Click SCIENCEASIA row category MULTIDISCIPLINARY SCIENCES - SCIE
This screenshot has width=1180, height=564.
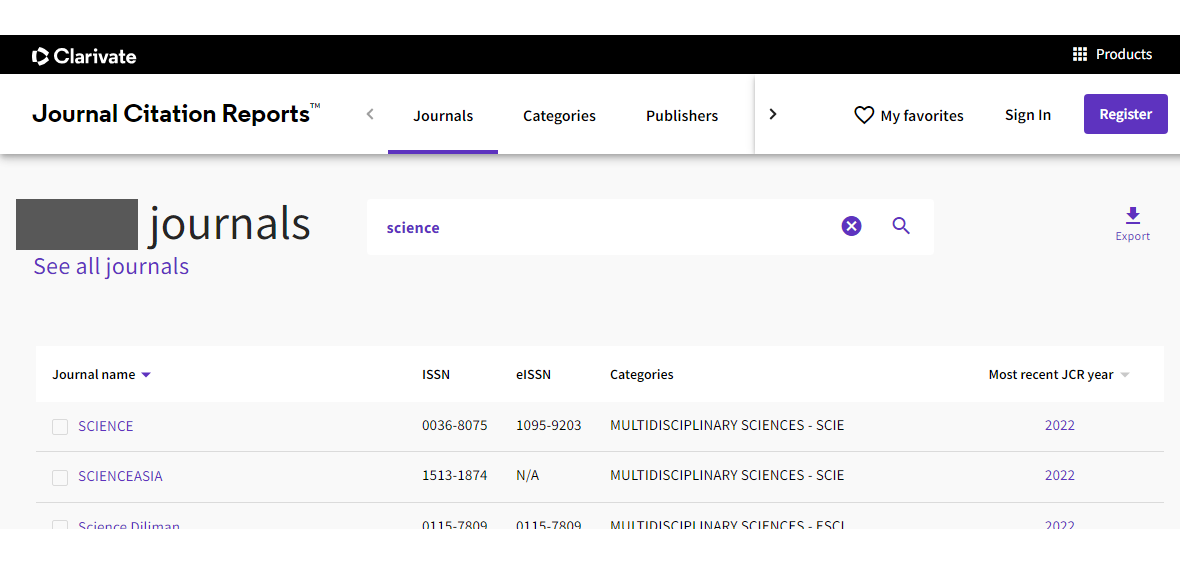coord(727,476)
